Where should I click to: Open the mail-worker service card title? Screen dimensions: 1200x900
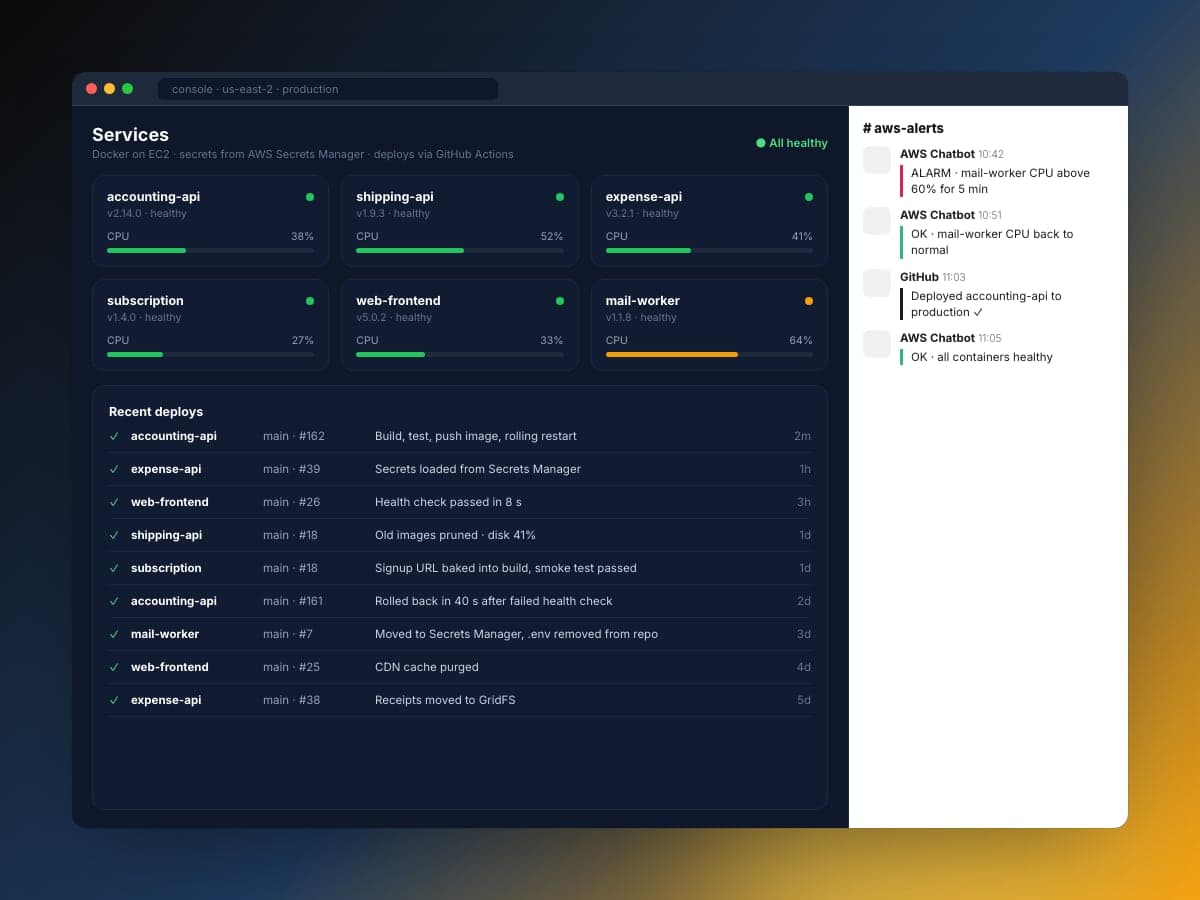643,301
